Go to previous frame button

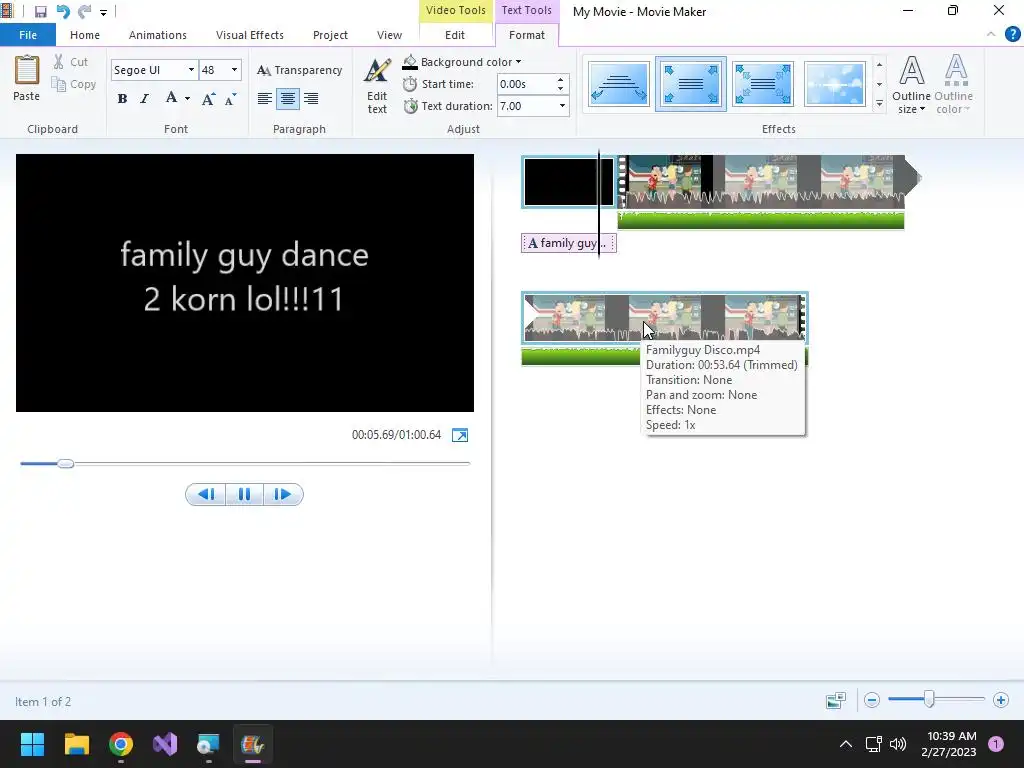click(x=206, y=494)
